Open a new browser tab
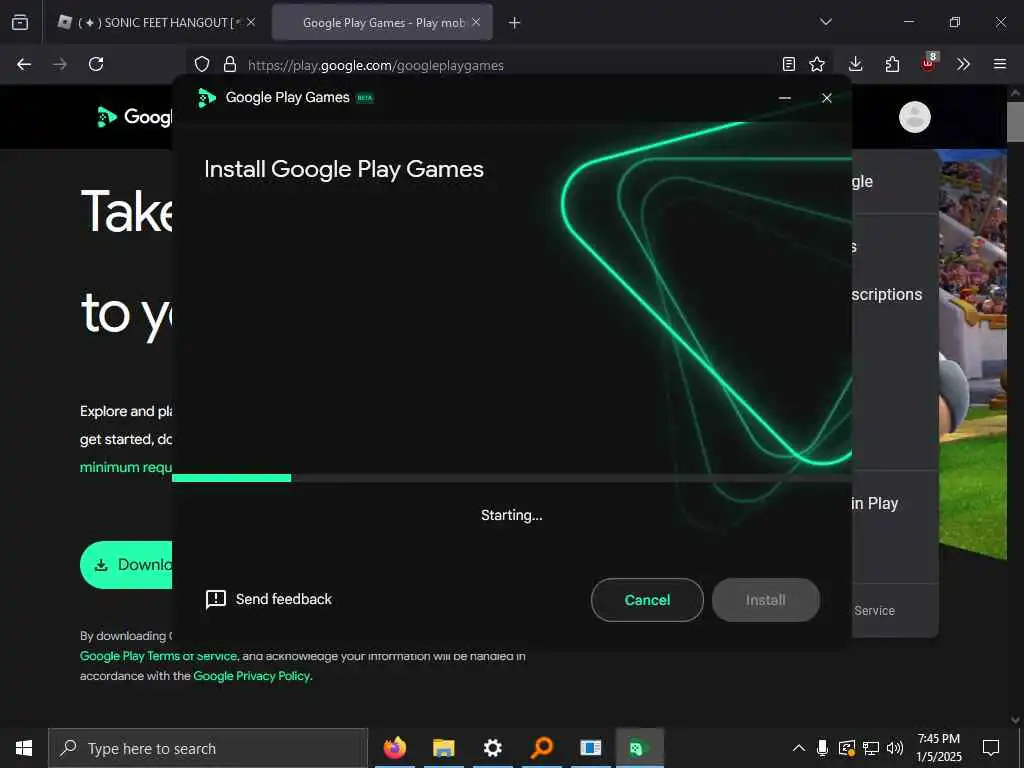Viewport: 1024px width, 768px height. [x=515, y=23]
